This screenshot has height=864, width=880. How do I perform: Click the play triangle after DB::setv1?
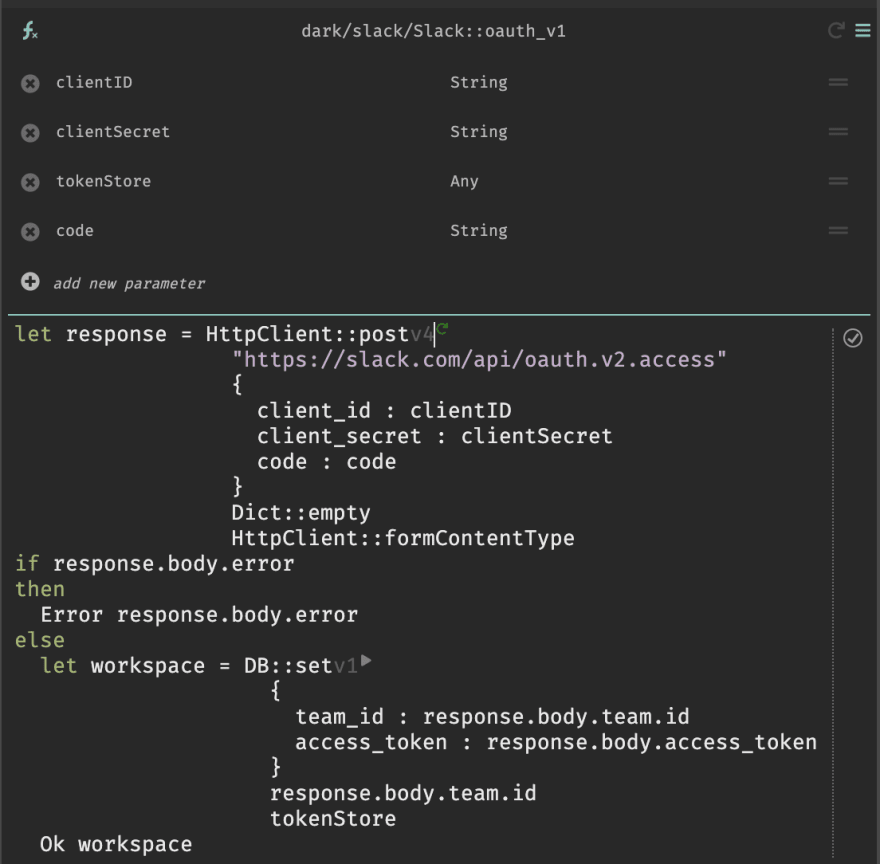(366, 660)
